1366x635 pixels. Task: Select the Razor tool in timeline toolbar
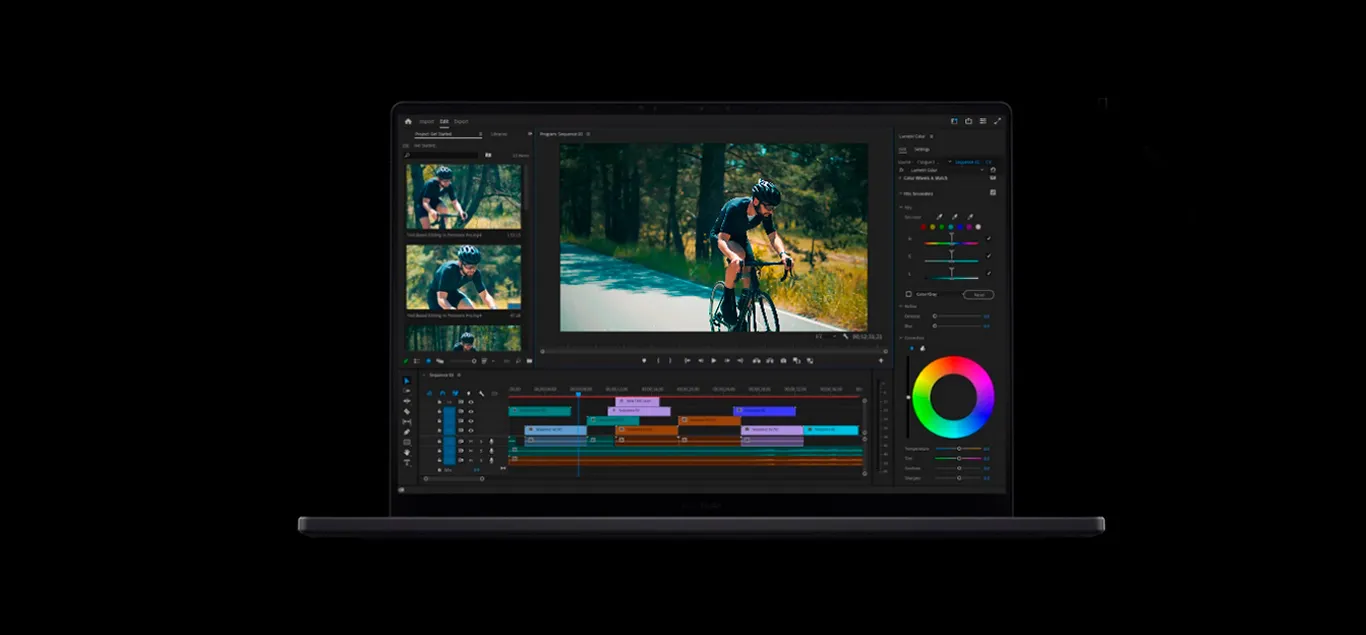(407, 411)
